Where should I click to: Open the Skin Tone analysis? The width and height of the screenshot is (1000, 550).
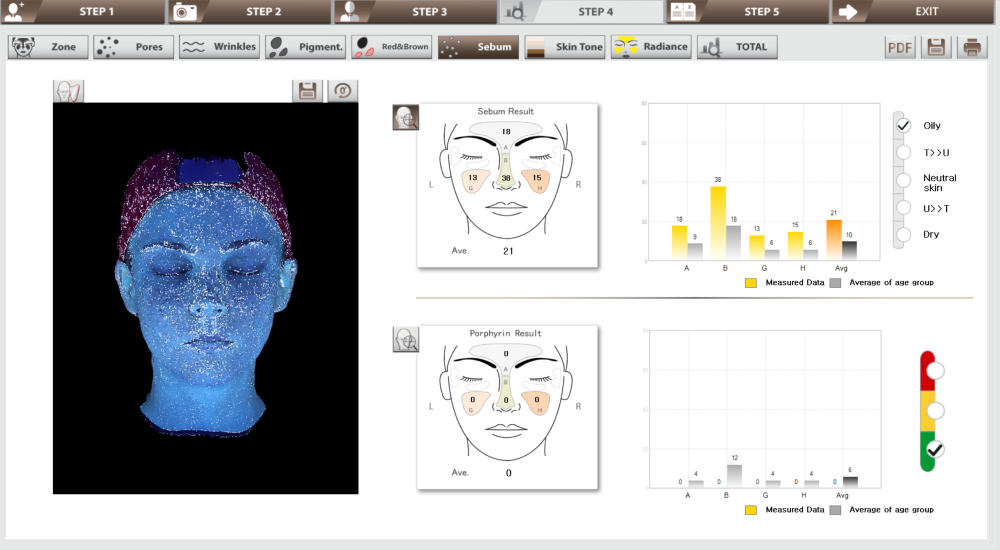pos(565,47)
